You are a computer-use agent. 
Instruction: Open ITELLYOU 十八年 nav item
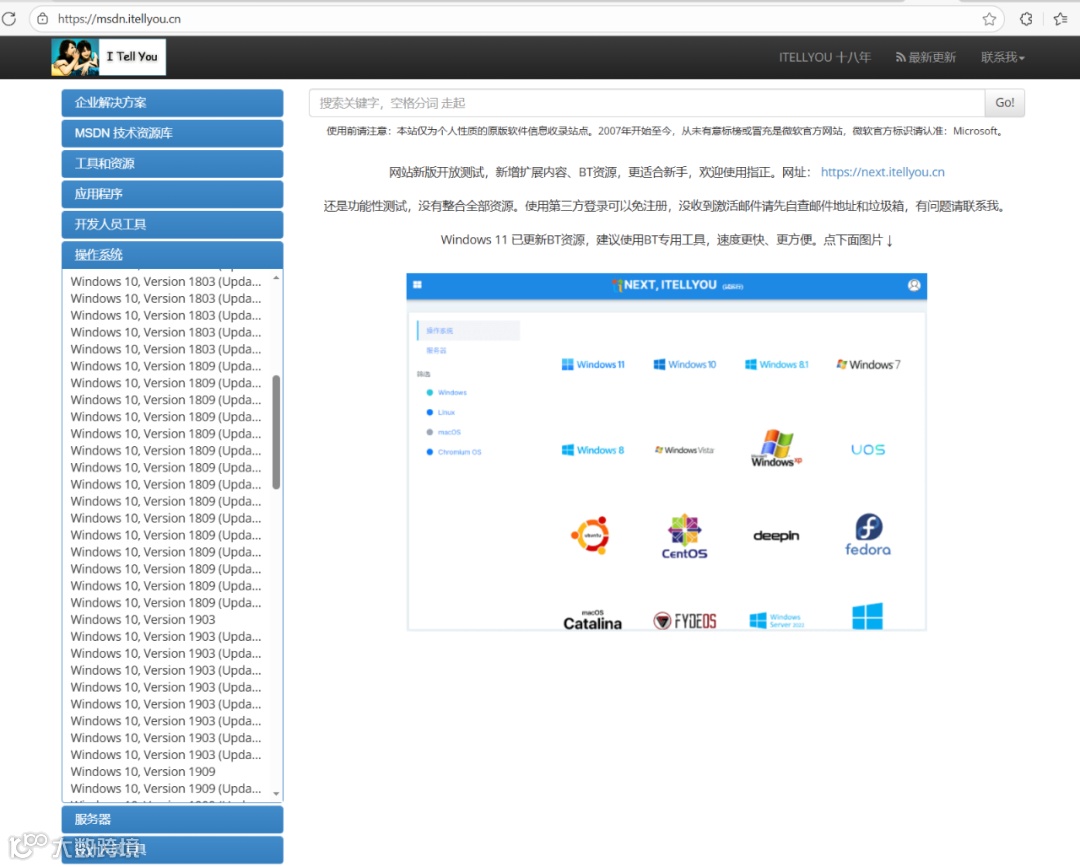click(x=824, y=57)
